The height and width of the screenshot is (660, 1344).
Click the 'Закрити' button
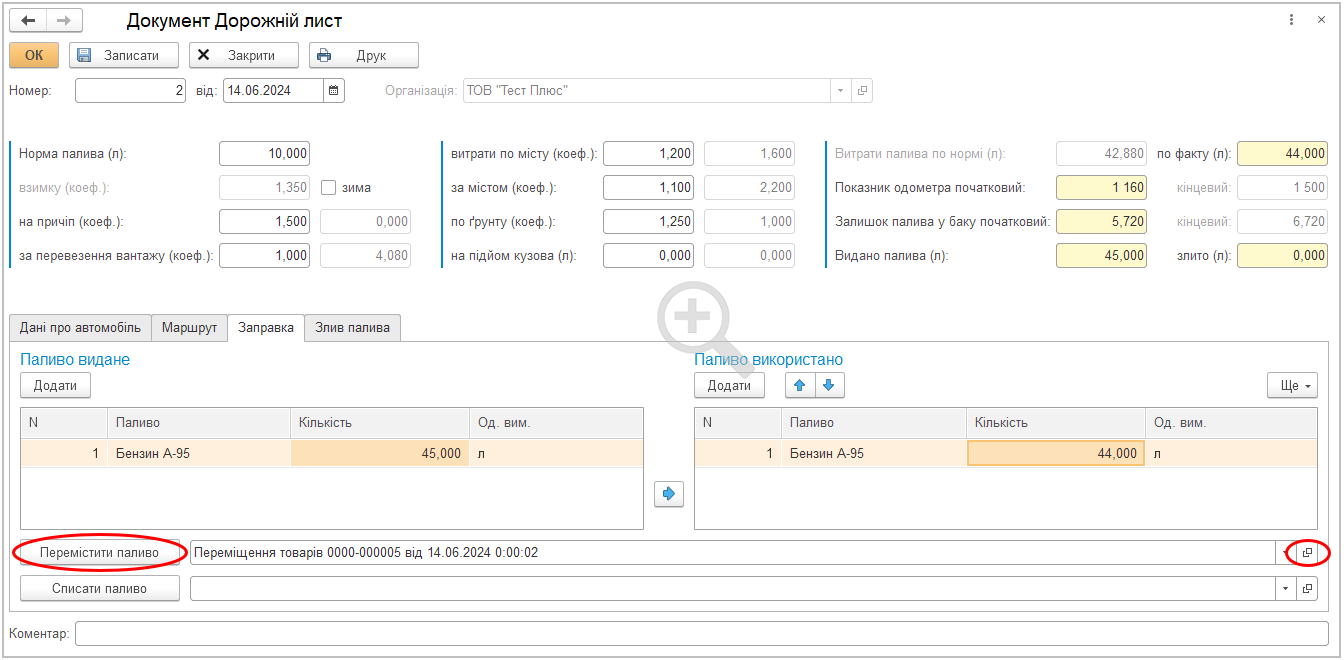click(x=244, y=55)
